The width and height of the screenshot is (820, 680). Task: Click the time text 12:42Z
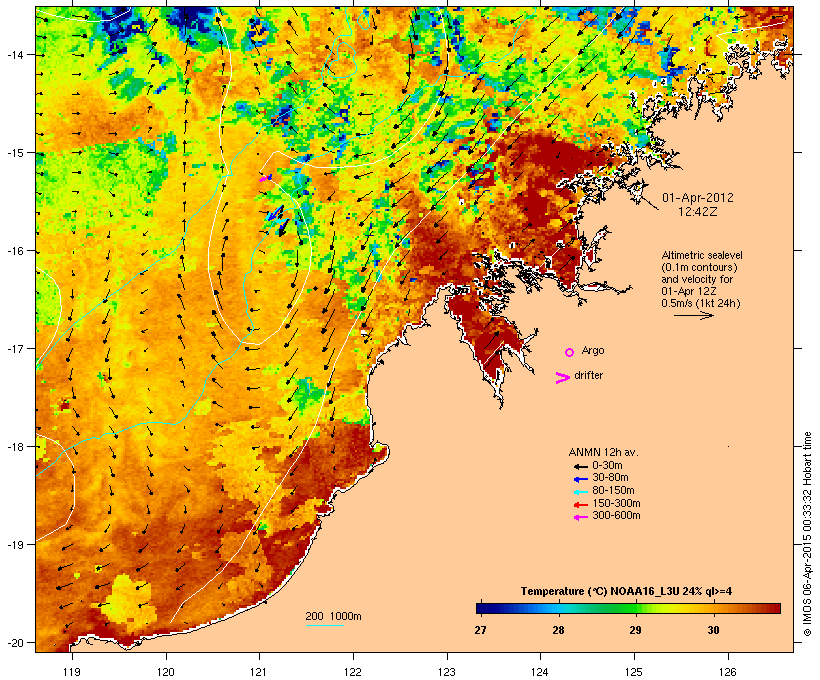[698, 212]
